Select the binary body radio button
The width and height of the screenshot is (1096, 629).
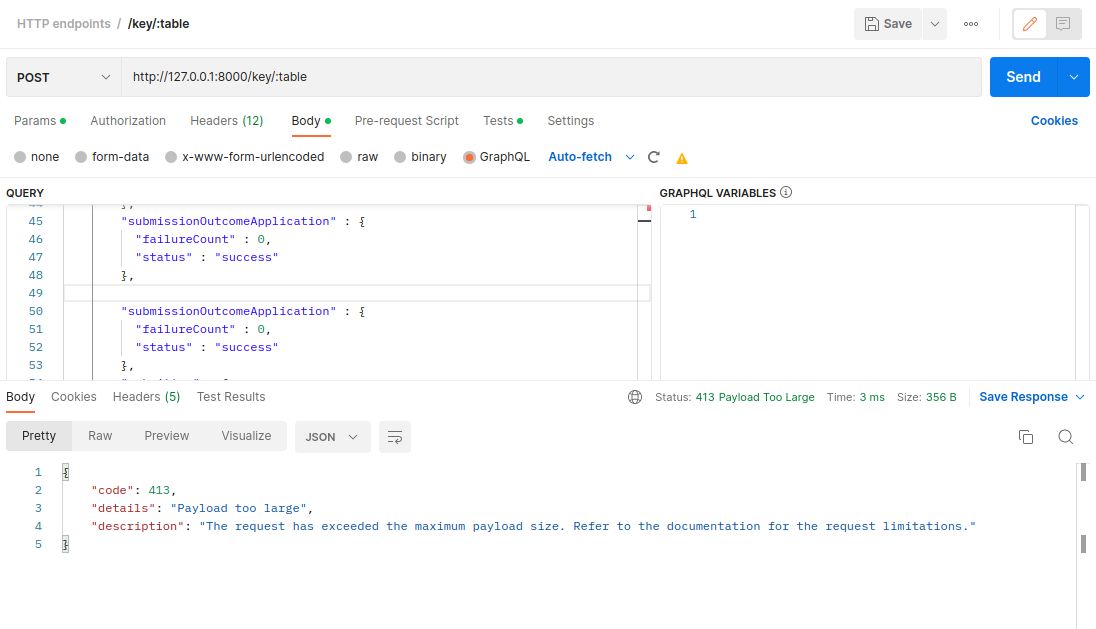(x=400, y=157)
